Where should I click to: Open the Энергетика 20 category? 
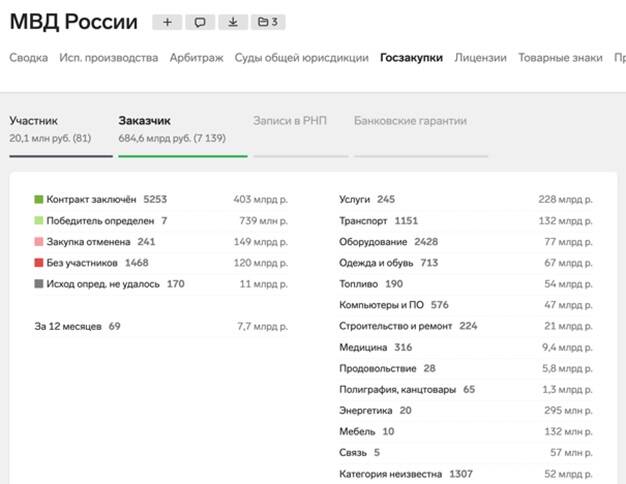pos(466,411)
